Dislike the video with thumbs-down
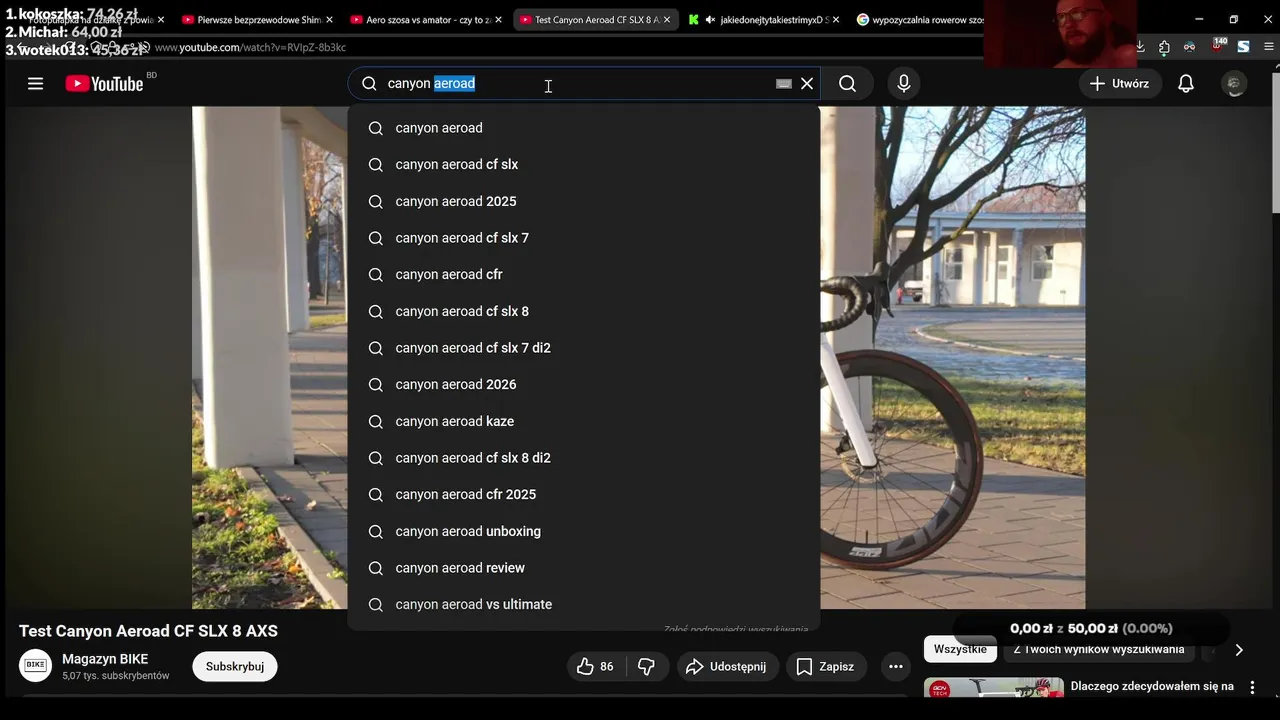Viewport: 1280px width, 720px height. 647,666
